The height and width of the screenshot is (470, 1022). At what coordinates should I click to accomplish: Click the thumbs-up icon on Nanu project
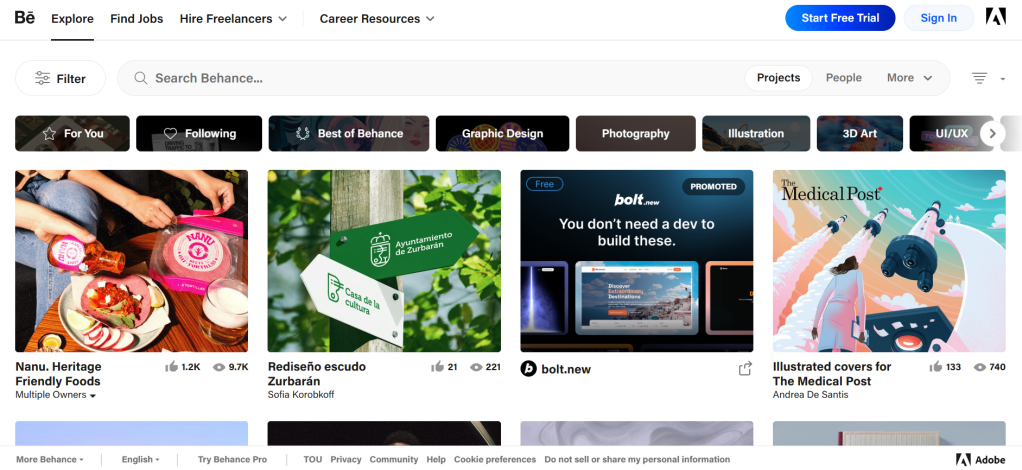tap(171, 367)
